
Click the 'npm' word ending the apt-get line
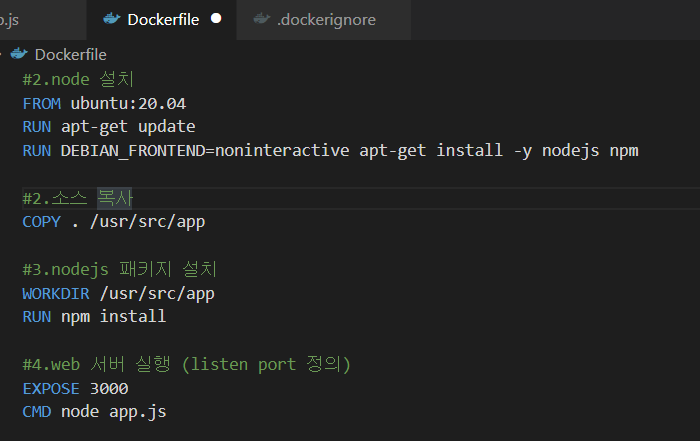[x=624, y=152]
